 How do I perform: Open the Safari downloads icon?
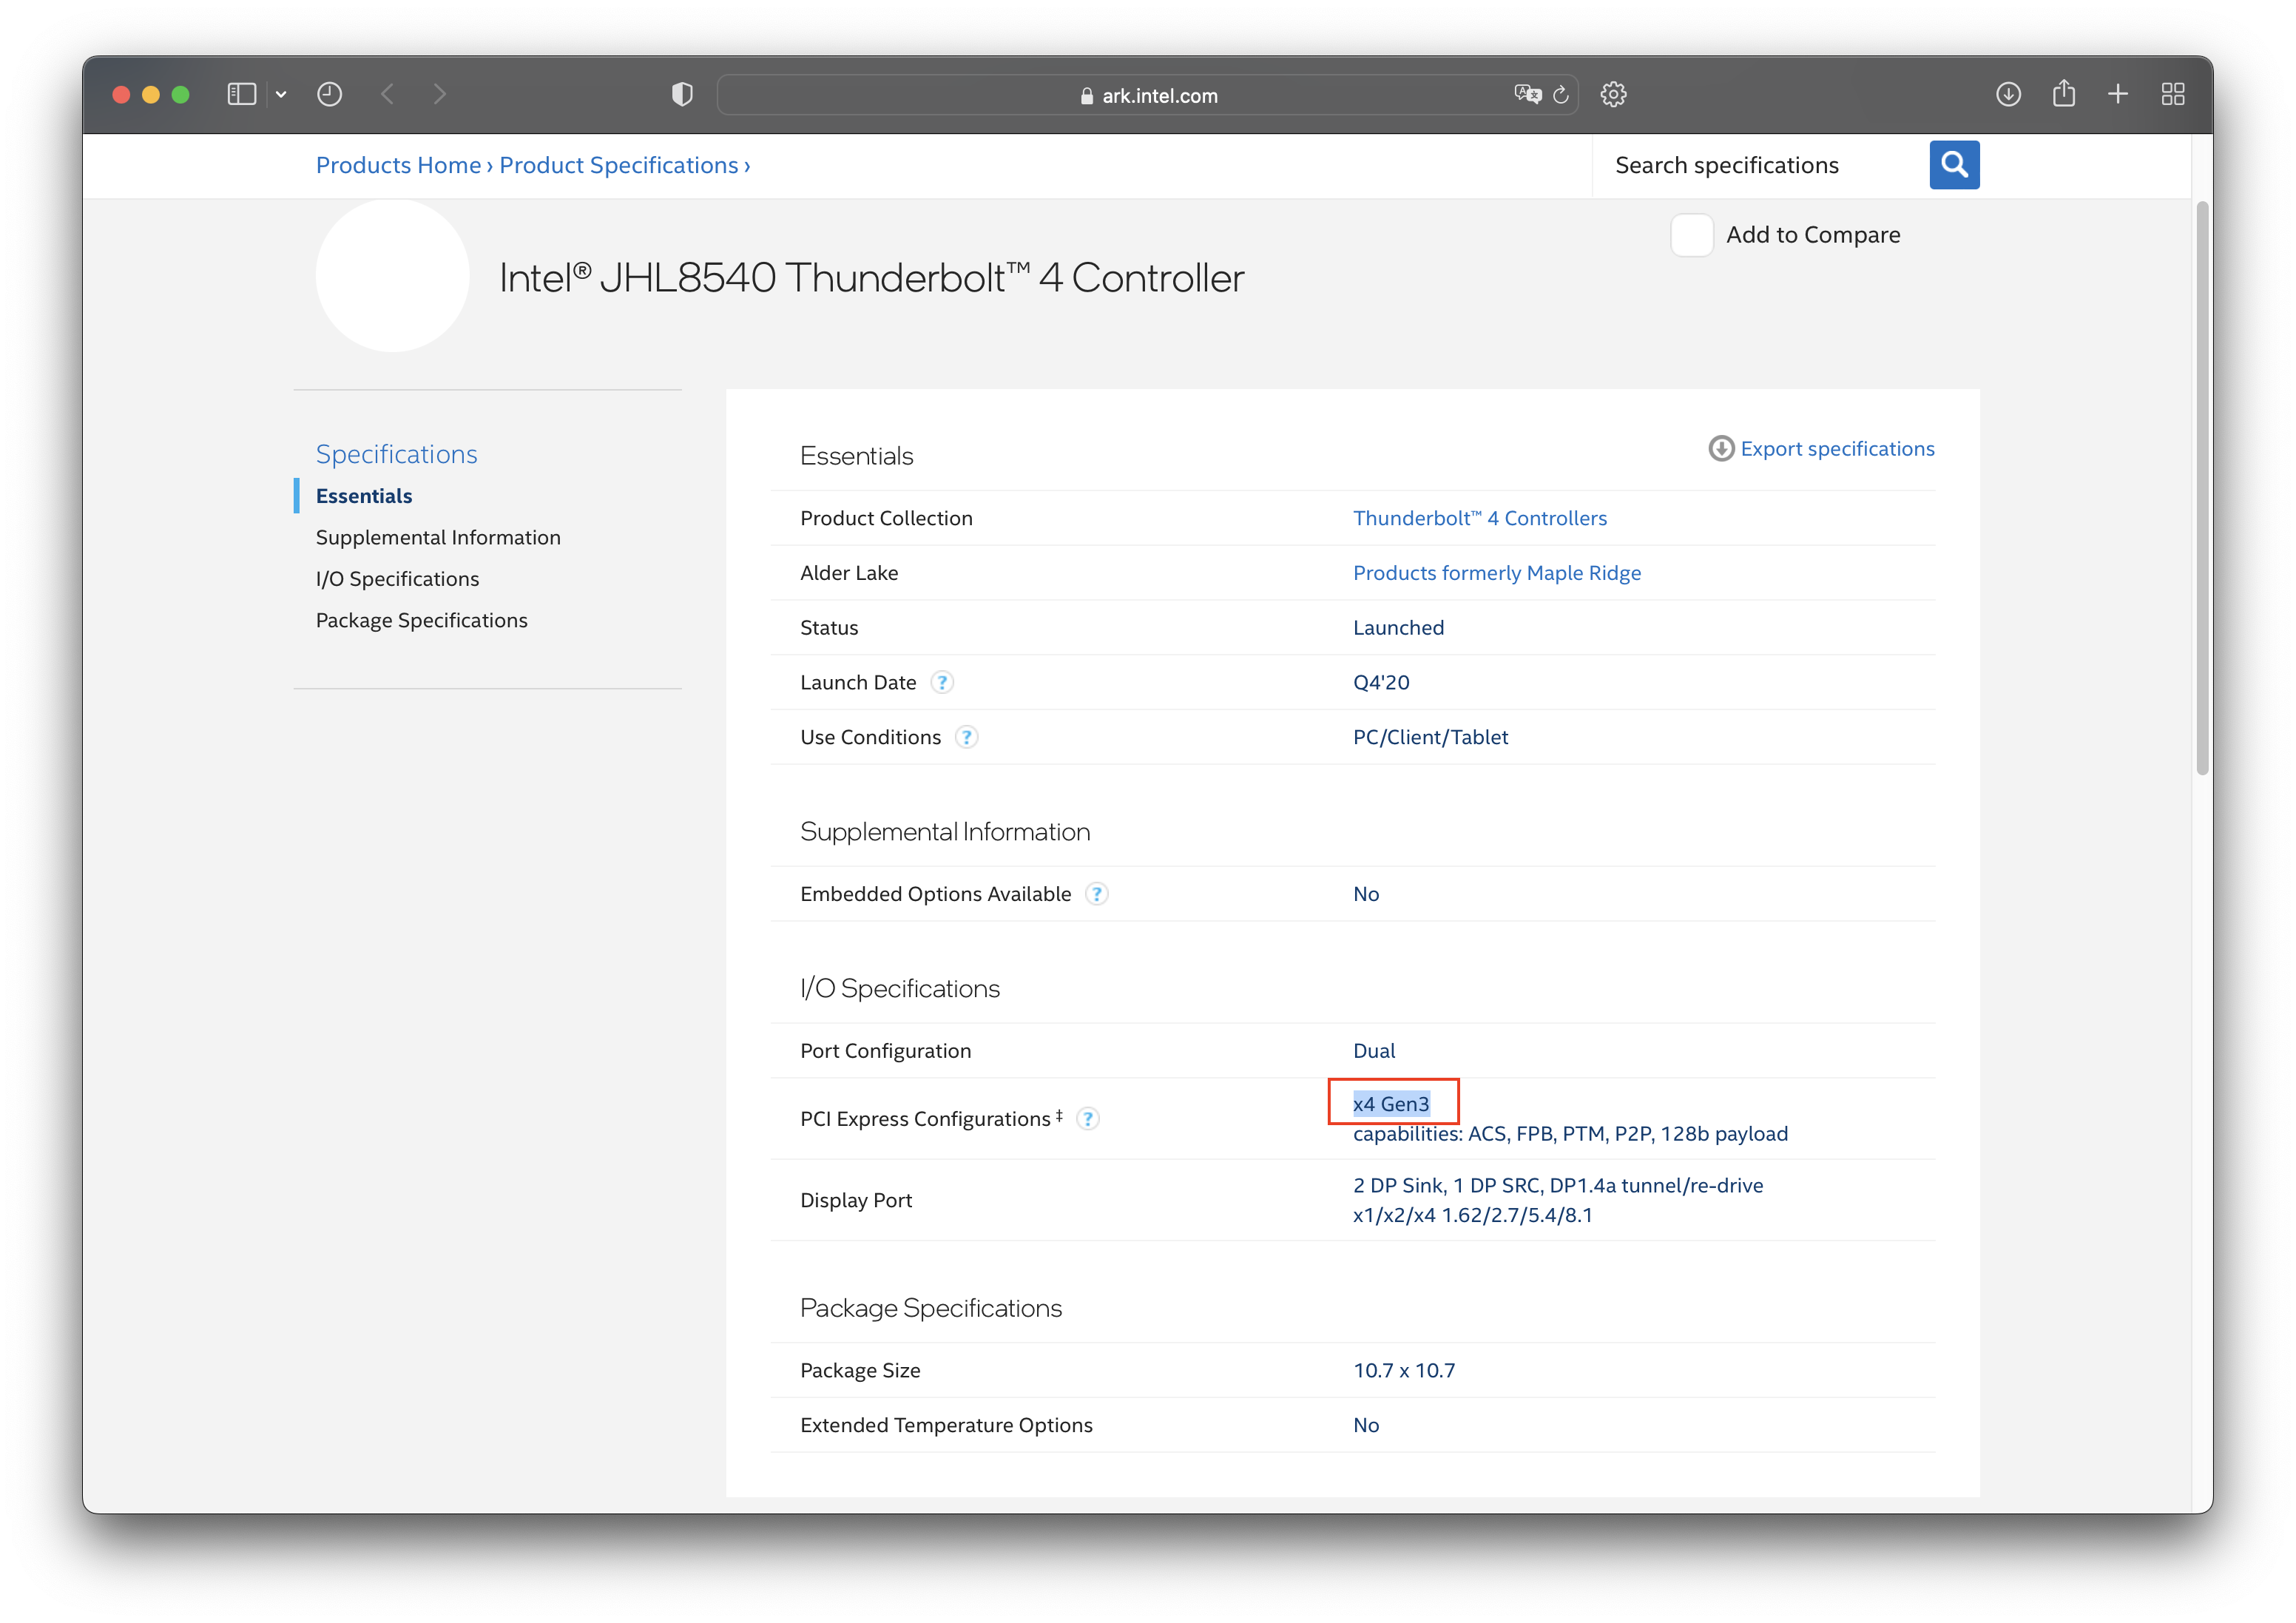[2008, 94]
